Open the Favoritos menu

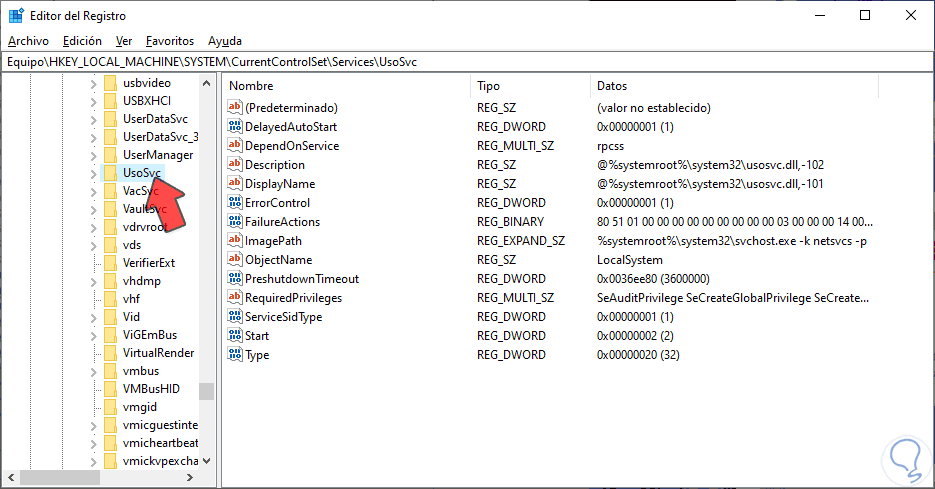(x=169, y=41)
